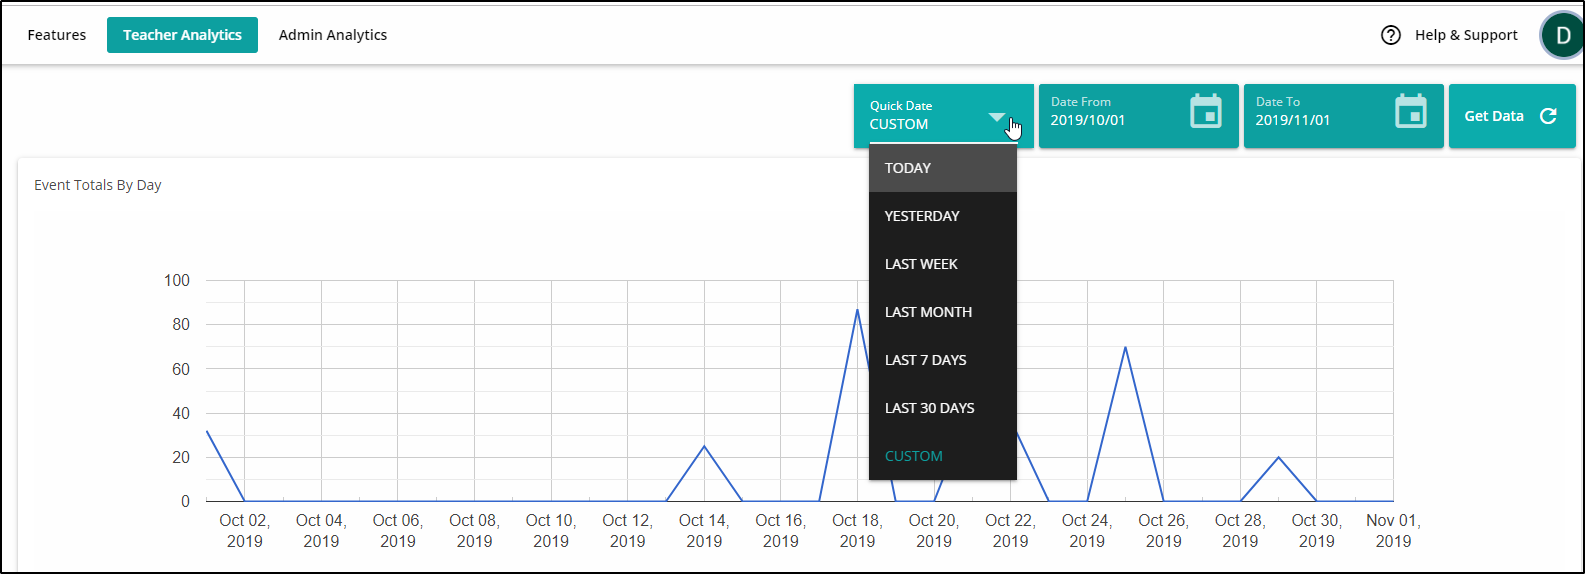Viewport: 1585px width, 574px height.
Task: Click the chart peak at Oct 14
Action: point(704,446)
